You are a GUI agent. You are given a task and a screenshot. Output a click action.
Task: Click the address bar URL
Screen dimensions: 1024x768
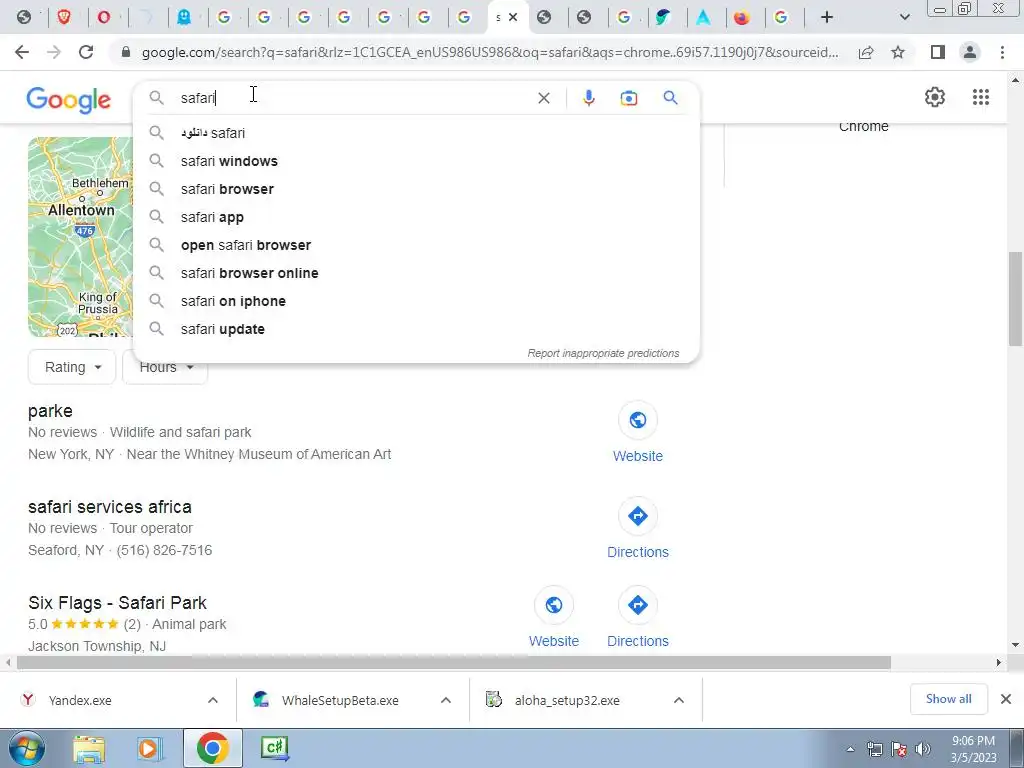point(490,52)
